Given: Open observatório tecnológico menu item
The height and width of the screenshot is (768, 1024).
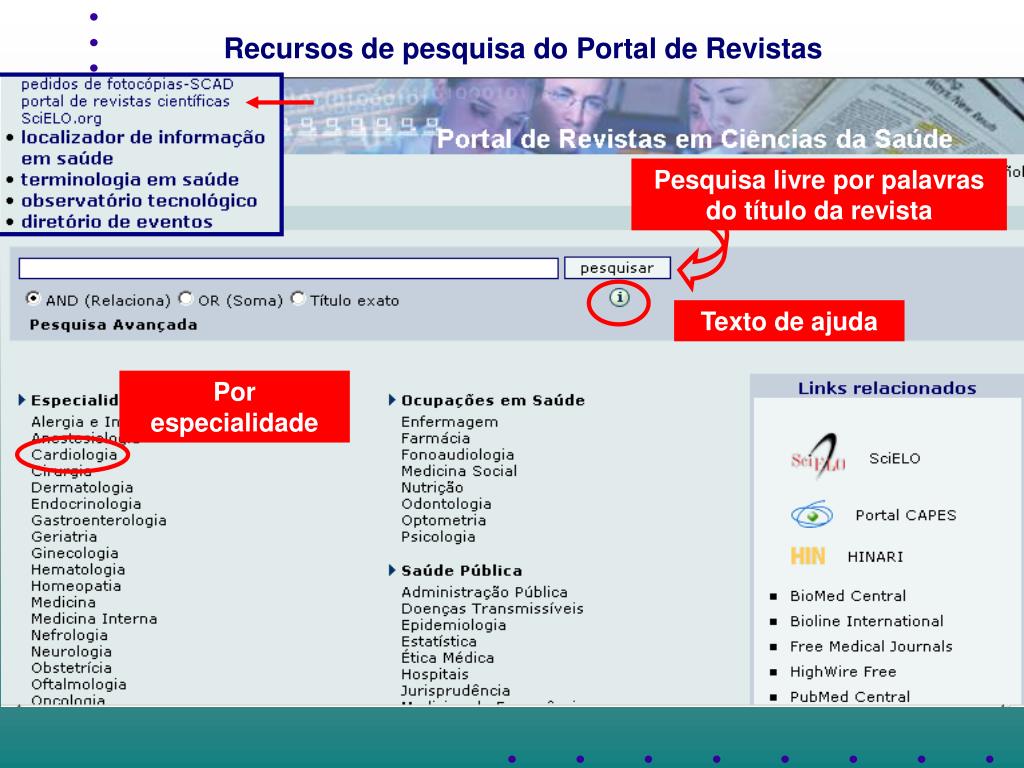Looking at the screenshot, I should (139, 200).
